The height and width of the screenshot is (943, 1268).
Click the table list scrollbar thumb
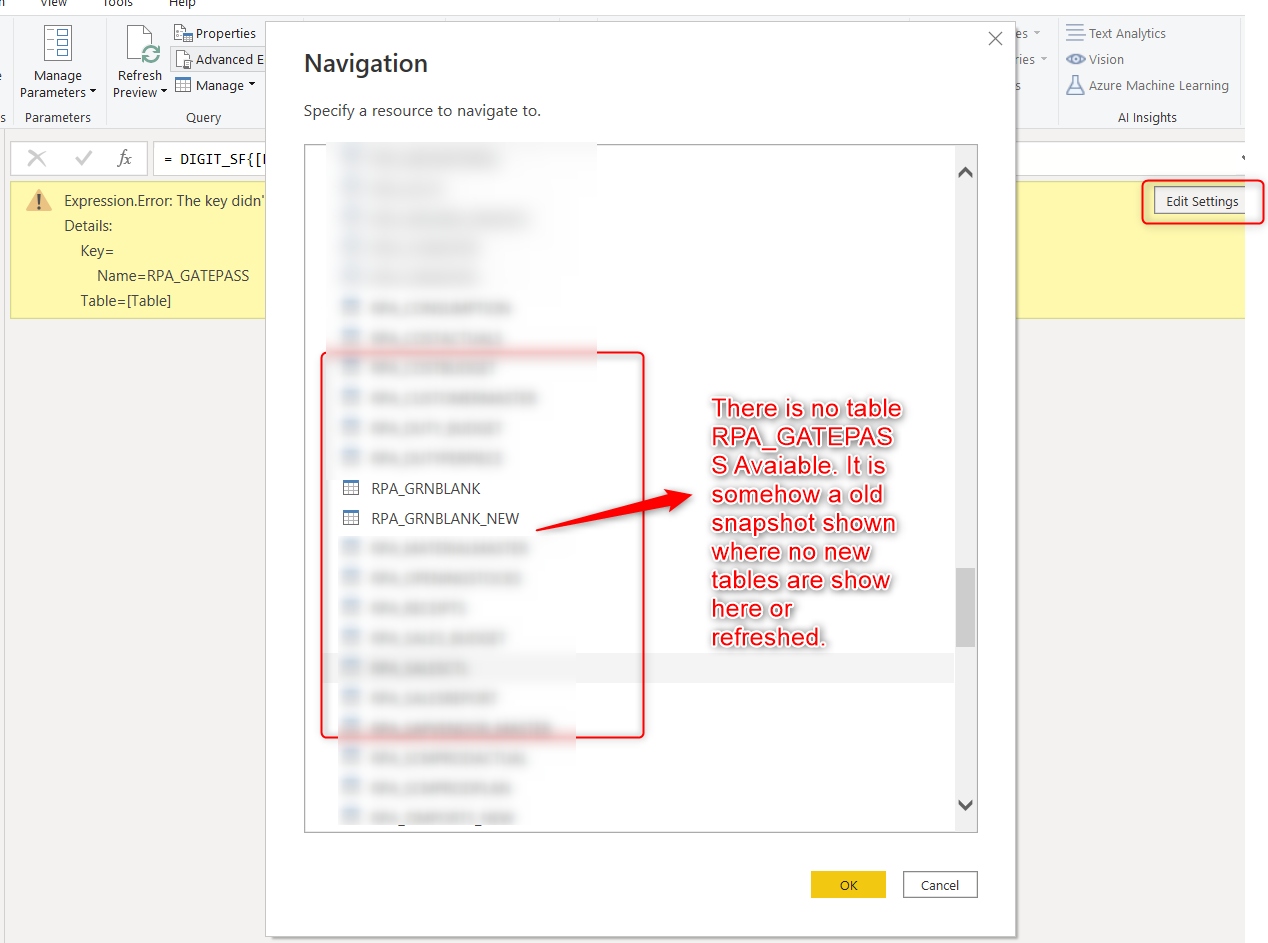(965, 607)
